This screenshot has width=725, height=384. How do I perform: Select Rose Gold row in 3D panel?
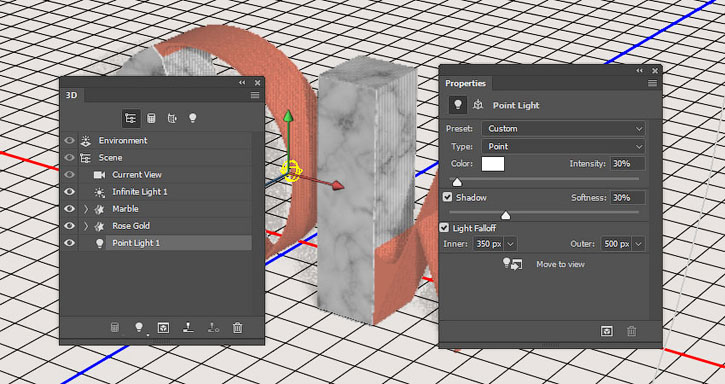165,226
